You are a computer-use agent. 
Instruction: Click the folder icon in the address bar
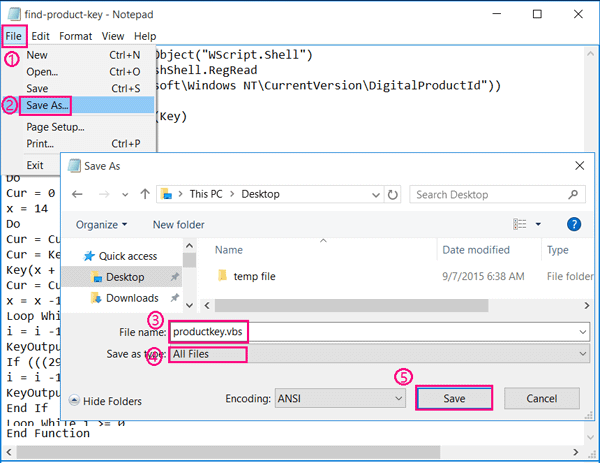(166, 194)
